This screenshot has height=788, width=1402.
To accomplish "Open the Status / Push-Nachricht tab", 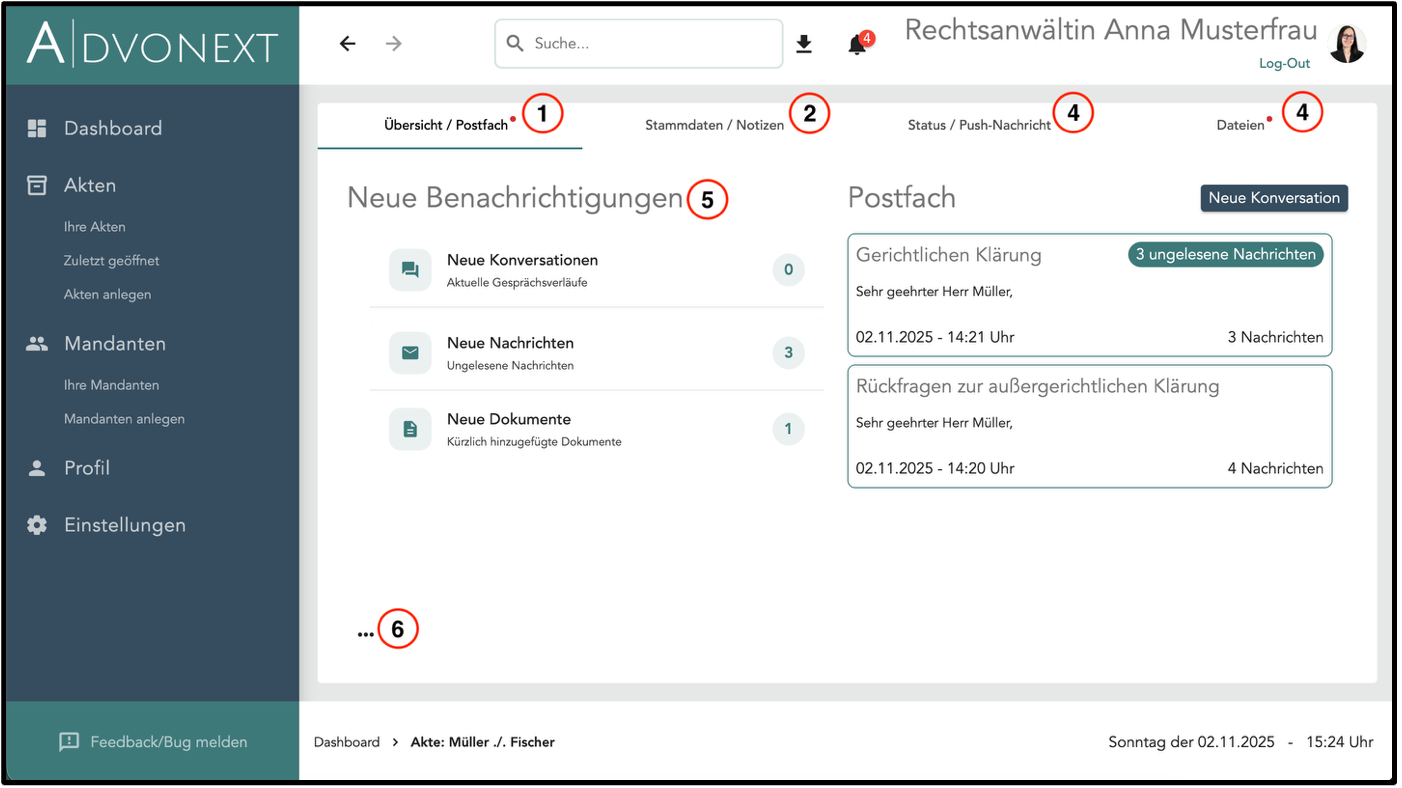I will click(979, 126).
